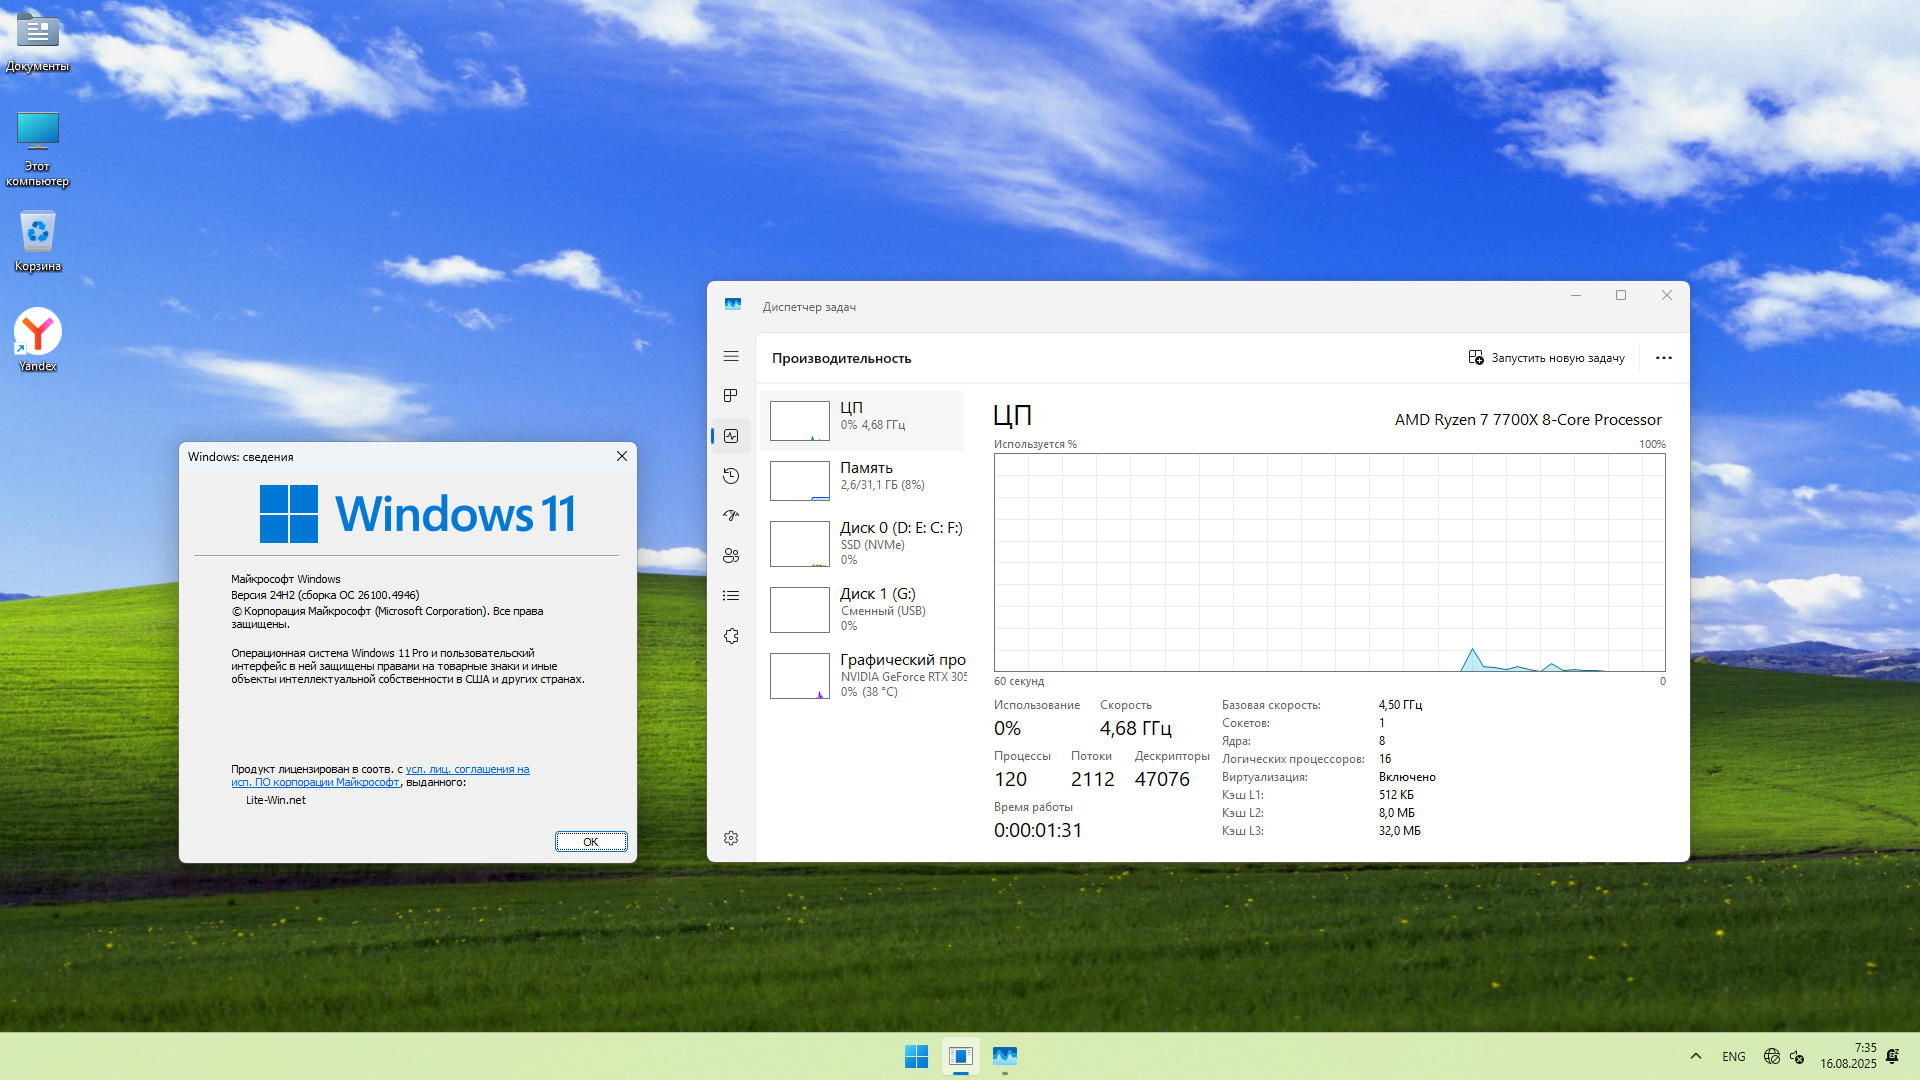Click Run new task button
Viewport: 1920px width, 1080px height.
click(x=1546, y=358)
